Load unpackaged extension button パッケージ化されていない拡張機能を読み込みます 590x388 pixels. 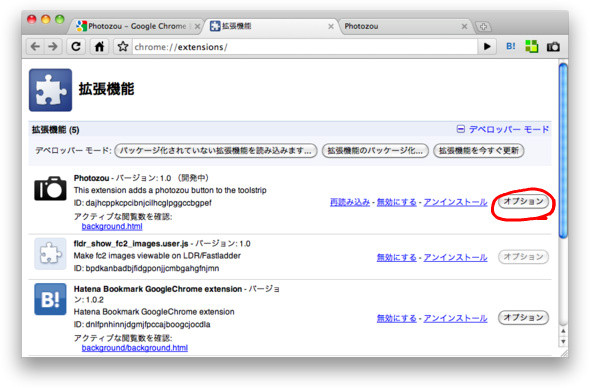[x=216, y=151]
